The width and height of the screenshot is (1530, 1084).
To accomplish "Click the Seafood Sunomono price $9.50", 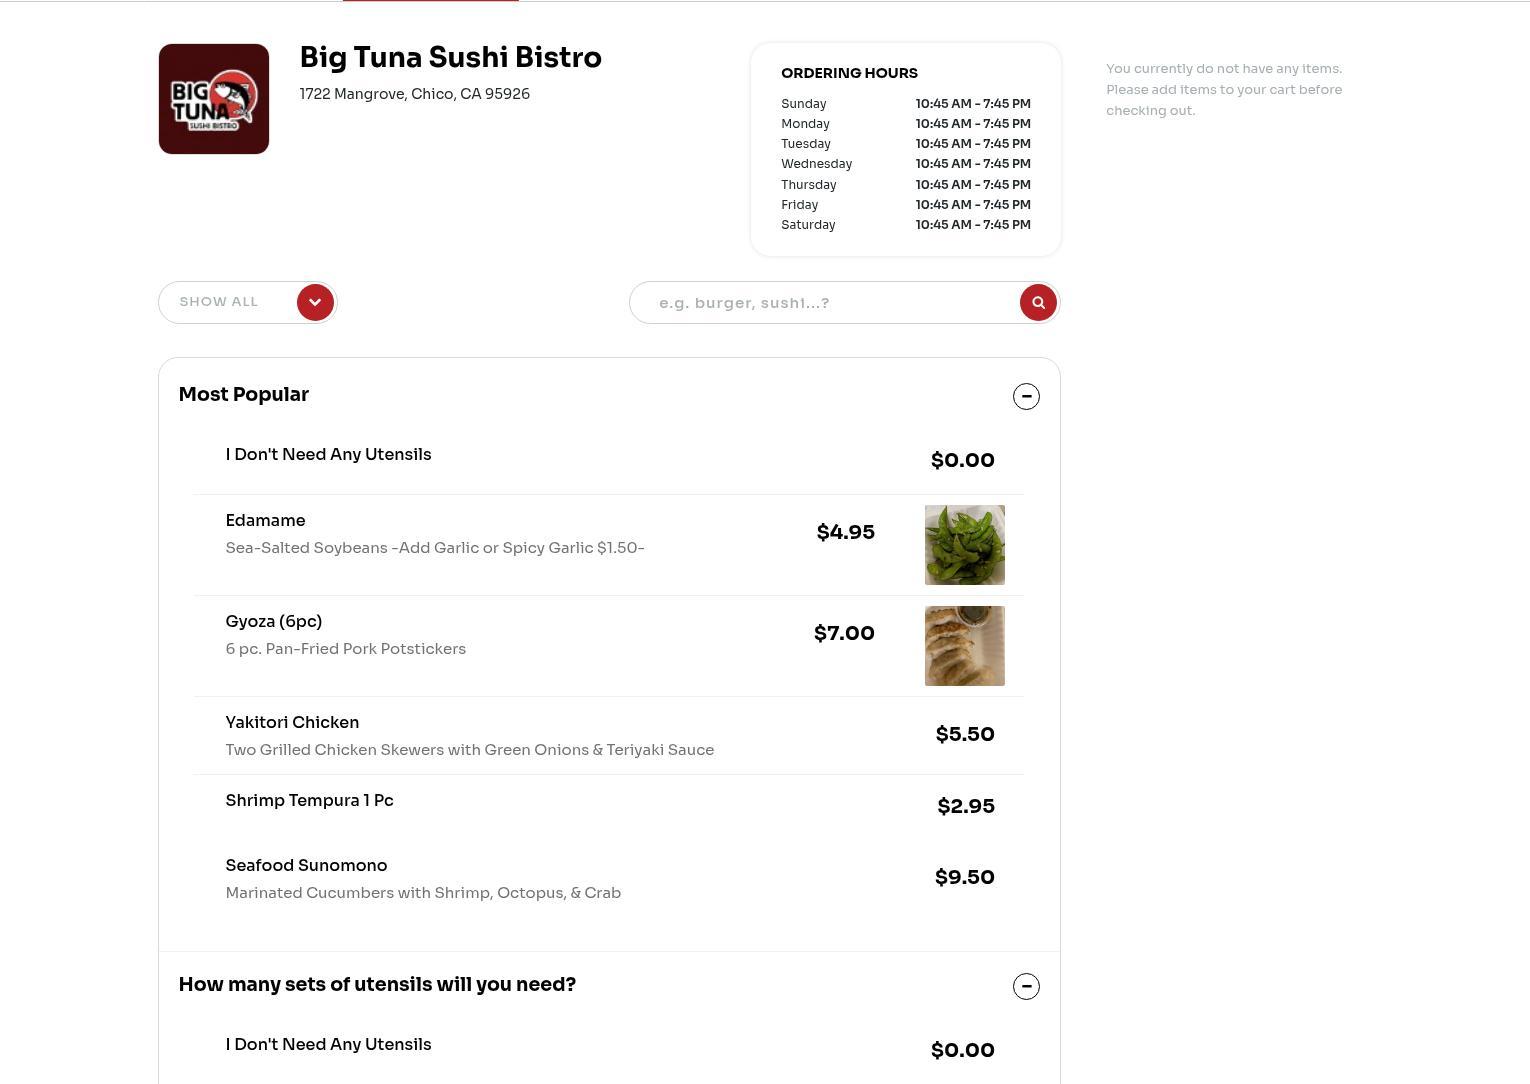I will 965,877.
